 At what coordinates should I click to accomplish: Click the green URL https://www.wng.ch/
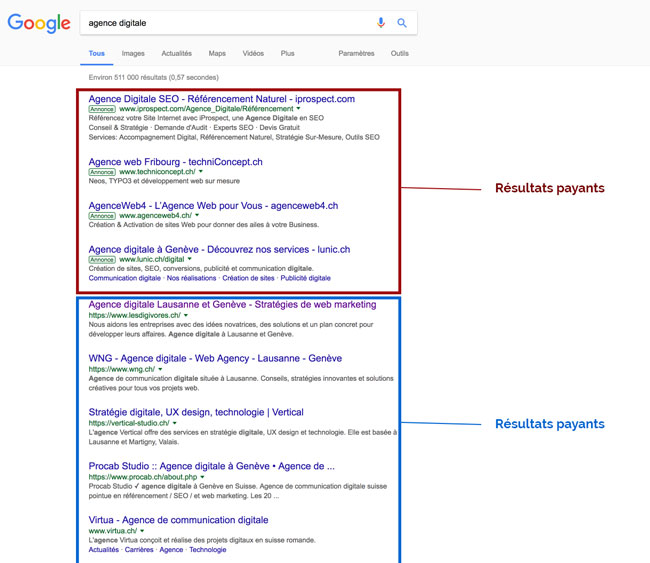point(122,369)
